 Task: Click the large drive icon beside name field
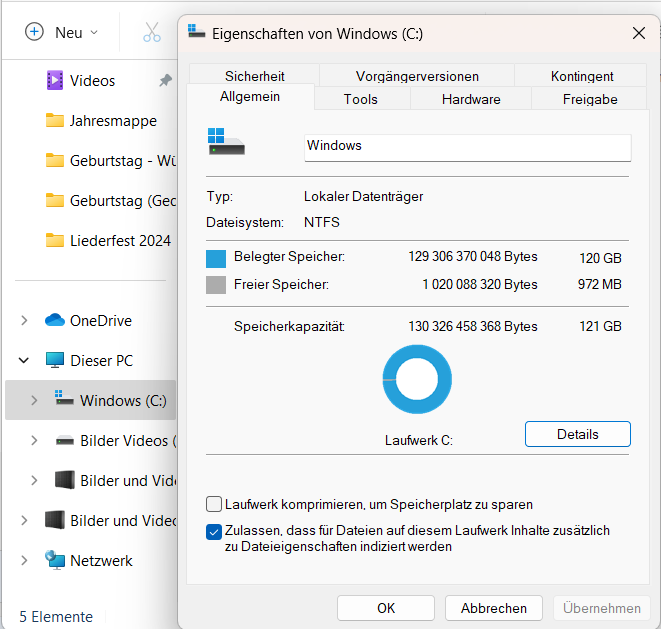click(226, 142)
